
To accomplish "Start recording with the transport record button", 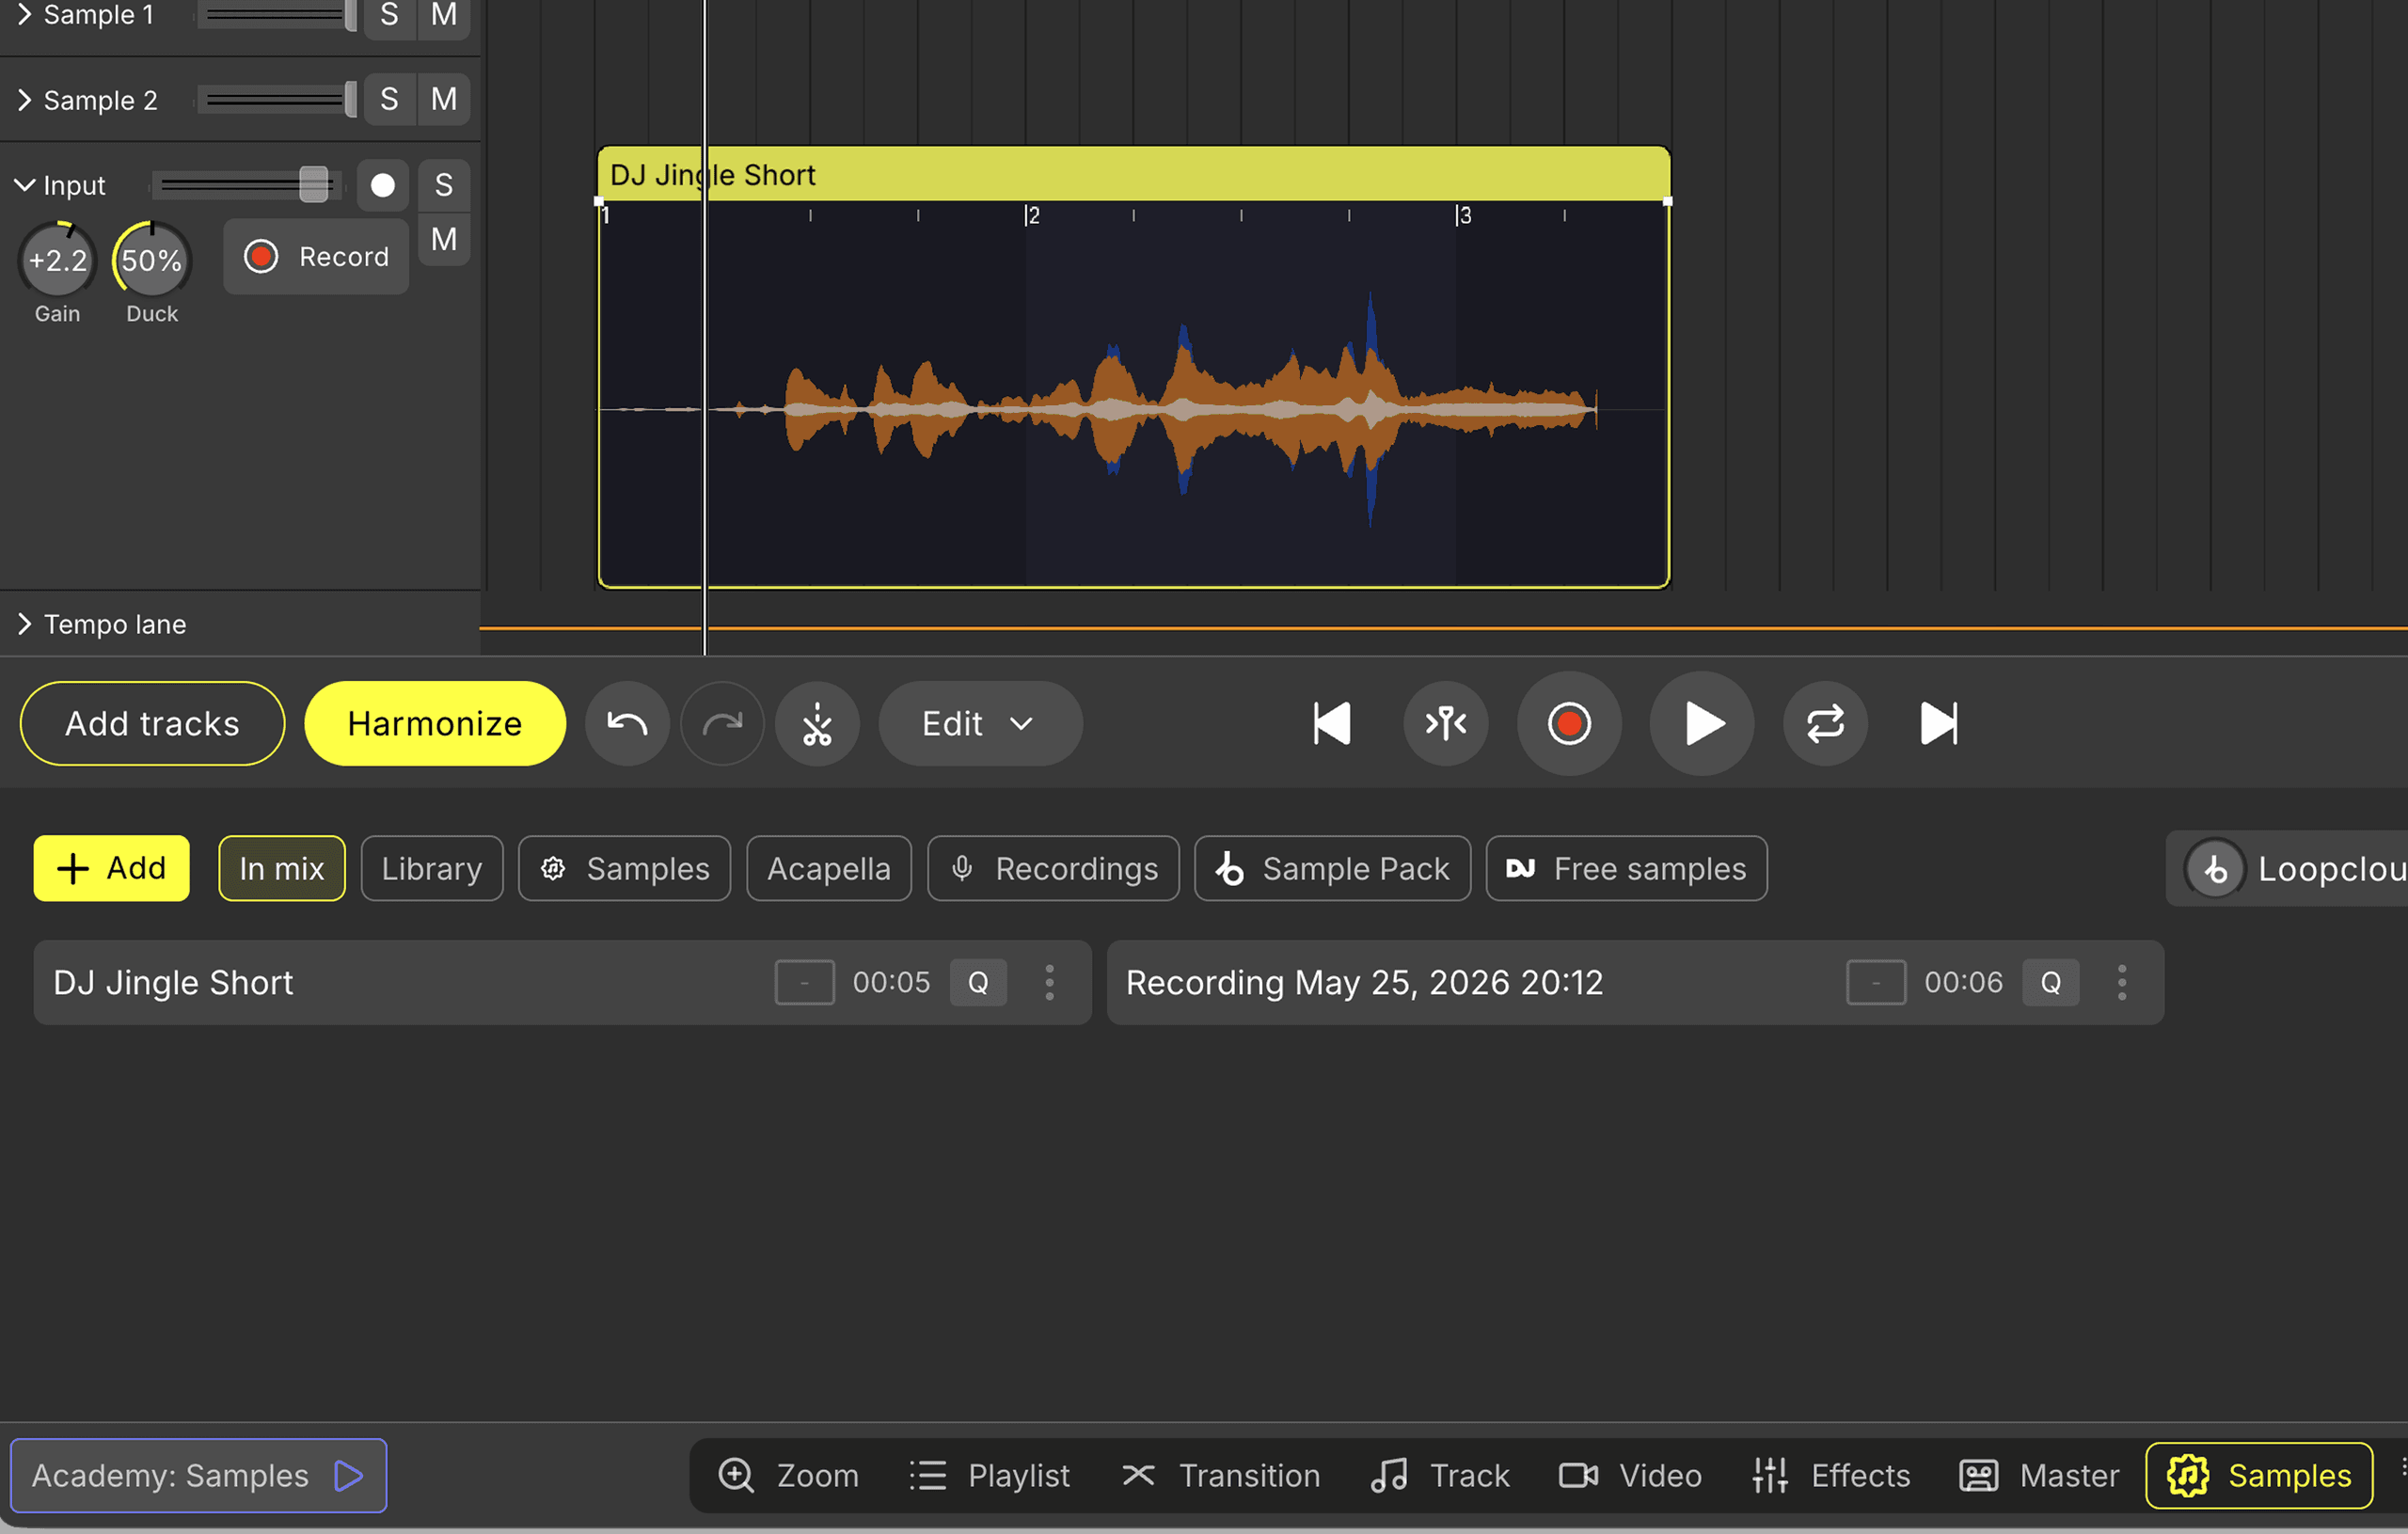I will (1569, 723).
